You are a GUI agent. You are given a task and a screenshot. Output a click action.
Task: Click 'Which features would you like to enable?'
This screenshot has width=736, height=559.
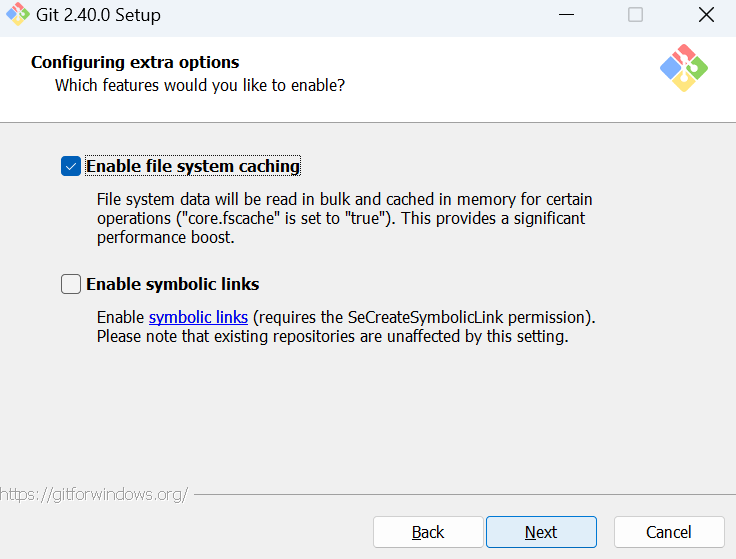pos(200,85)
